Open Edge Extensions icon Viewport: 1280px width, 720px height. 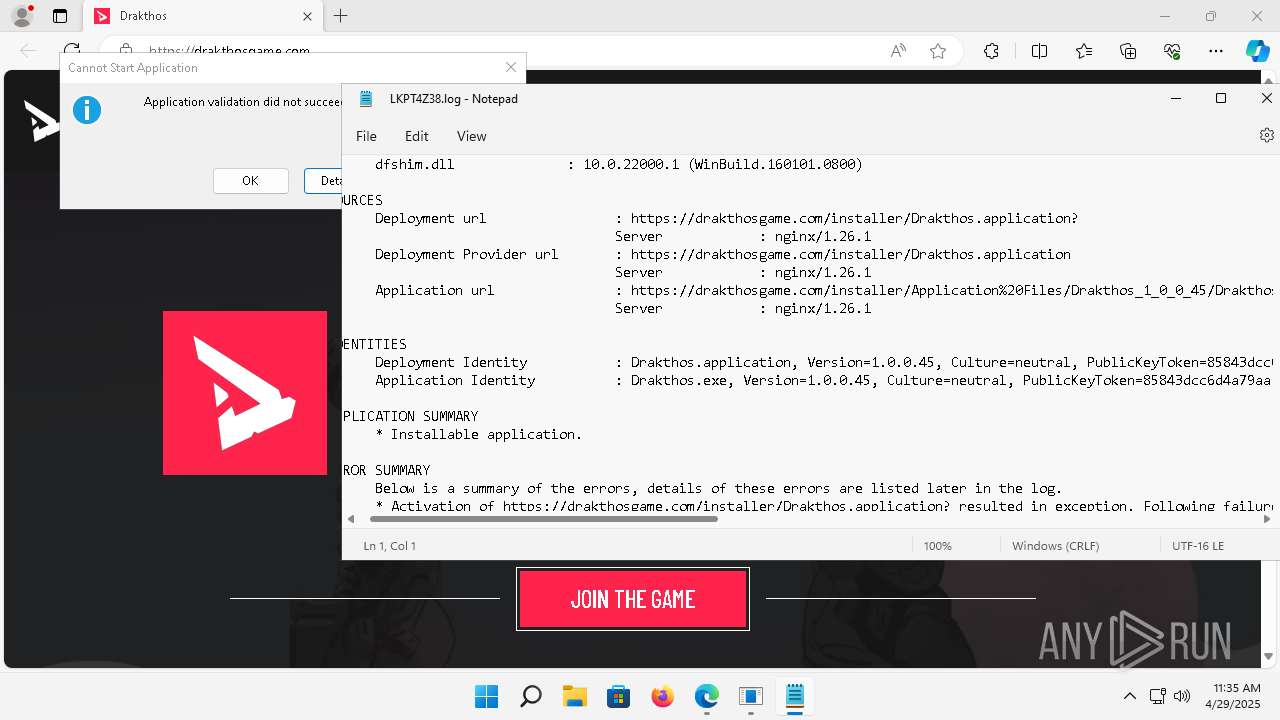pyautogui.click(x=991, y=51)
